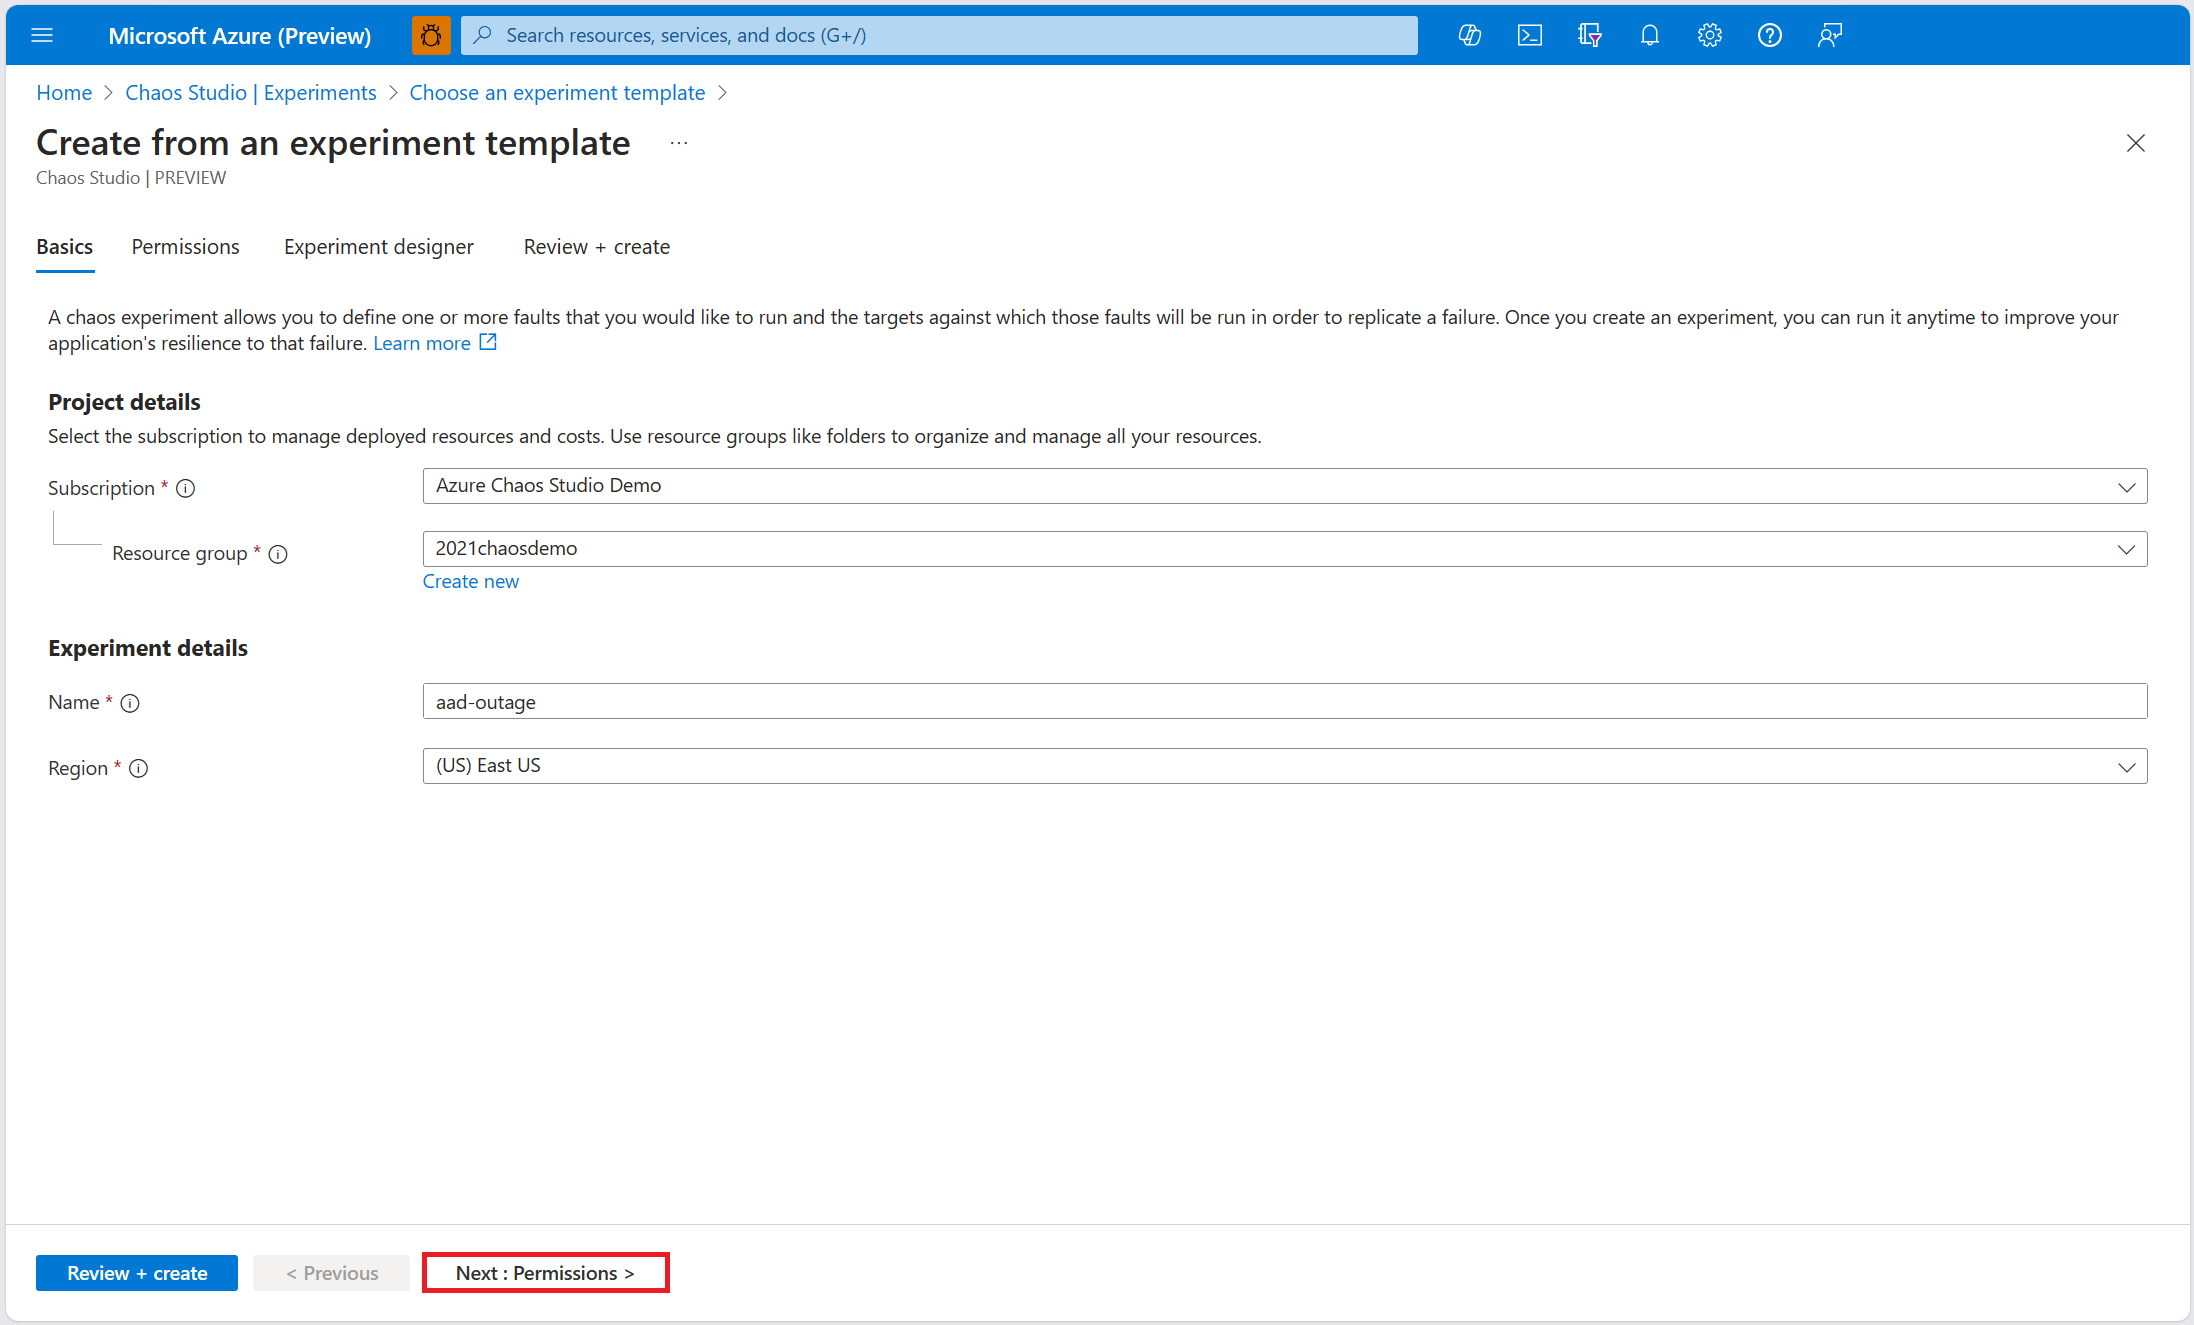Open the directories and subscriptions filter
2194x1325 pixels.
coord(1589,35)
